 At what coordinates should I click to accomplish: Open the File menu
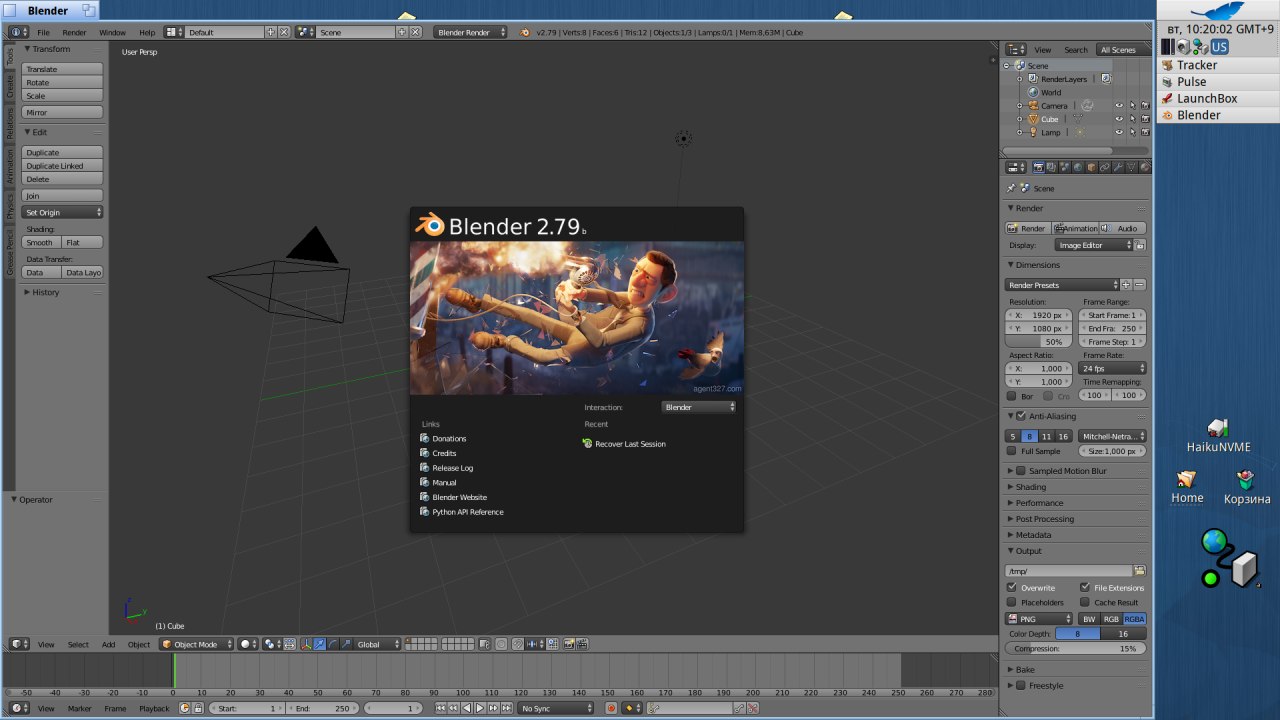click(44, 32)
